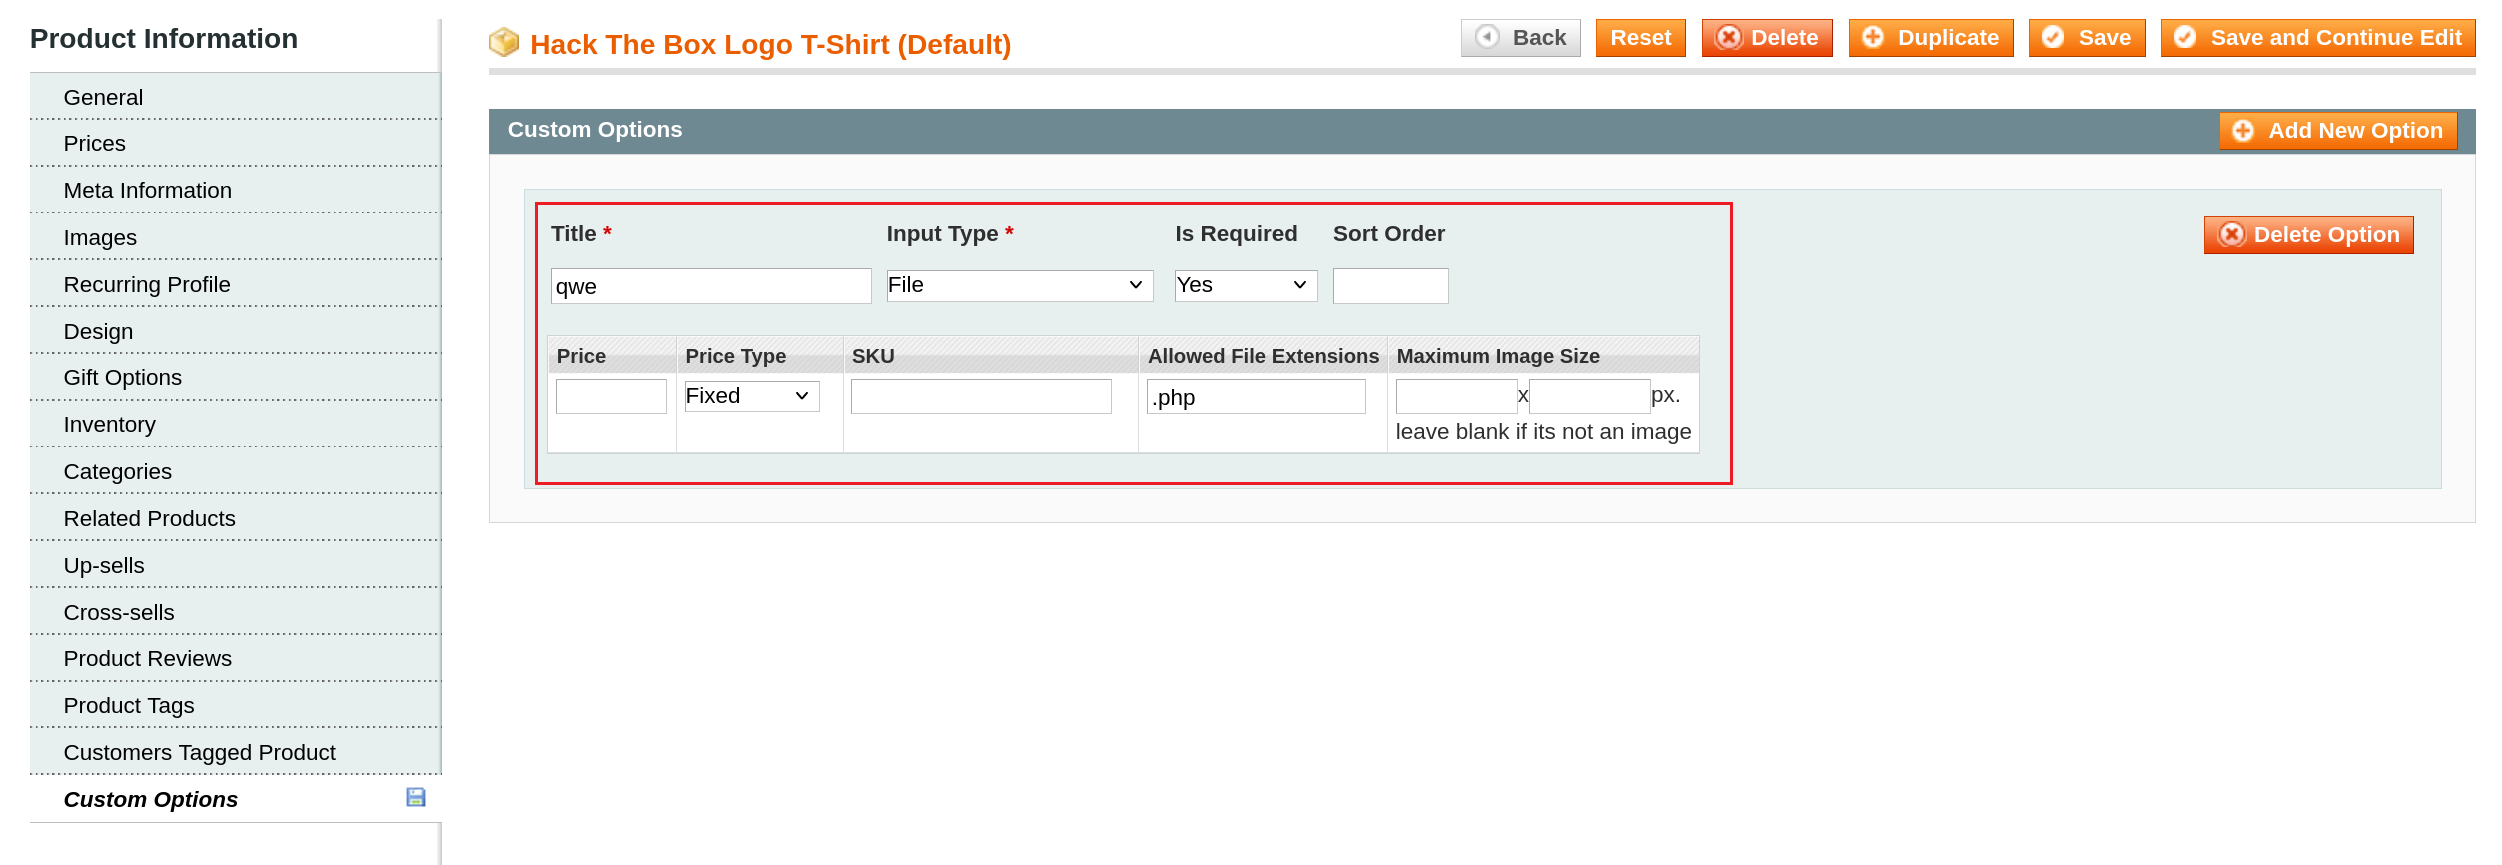Focus the Allowed File Extensions field
Image resolution: width=2502 pixels, height=865 pixels.
tap(1256, 396)
